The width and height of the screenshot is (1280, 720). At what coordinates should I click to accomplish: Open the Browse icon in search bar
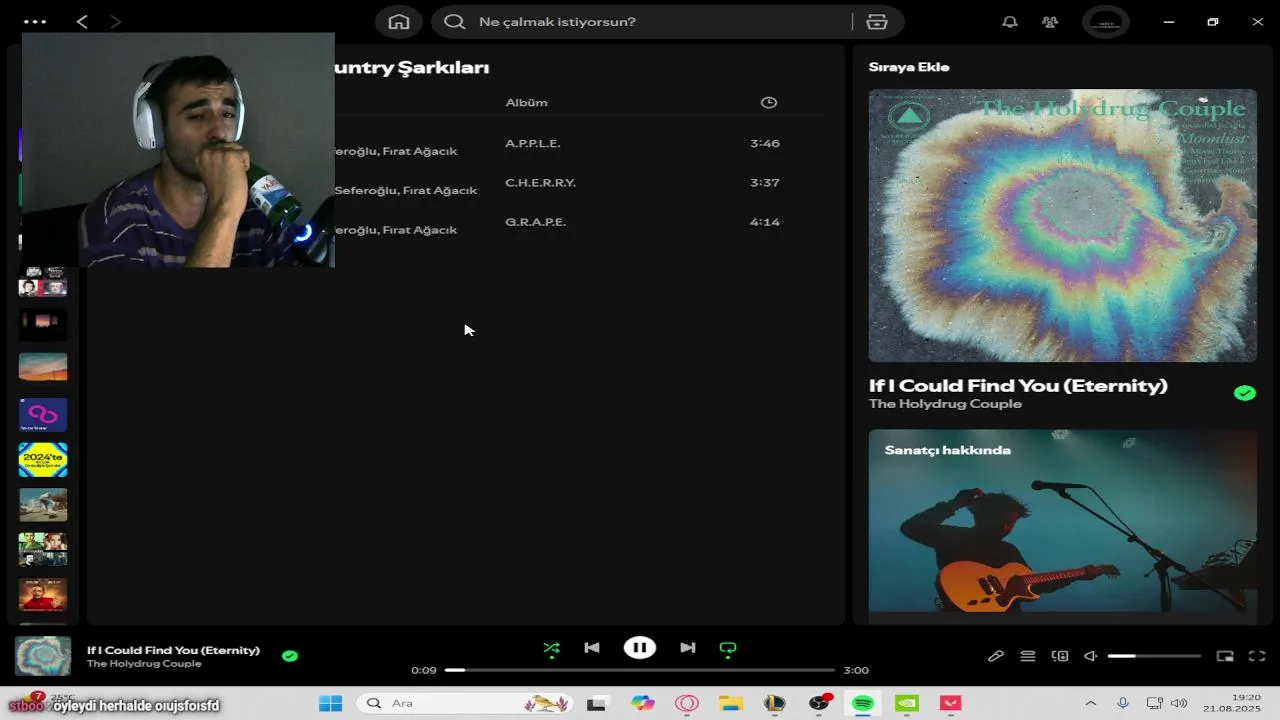click(877, 22)
